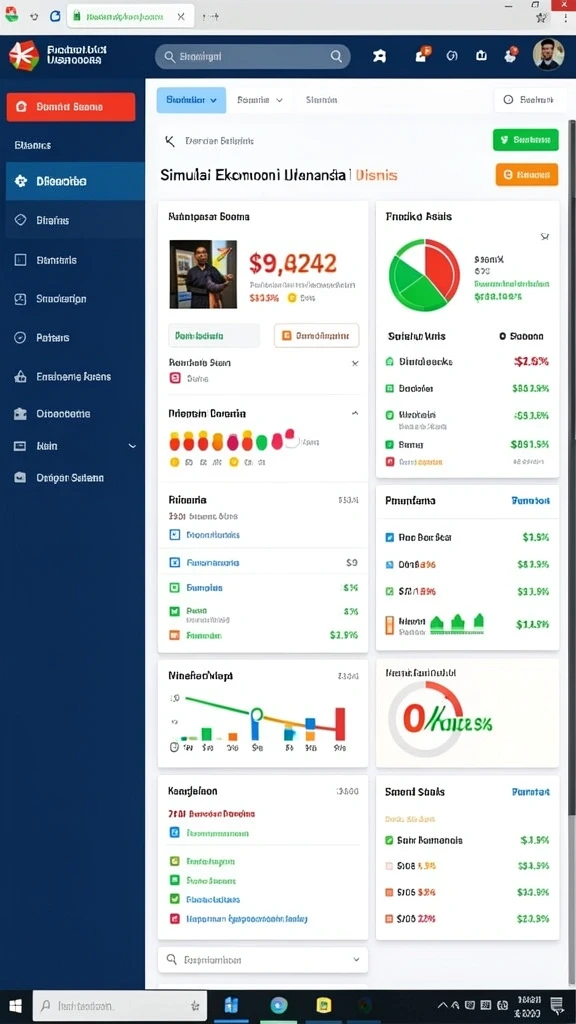This screenshot has width=576, height=1024.
Task: Toggle the green checkbox in Smenl Stals first row
Action: click(x=389, y=840)
